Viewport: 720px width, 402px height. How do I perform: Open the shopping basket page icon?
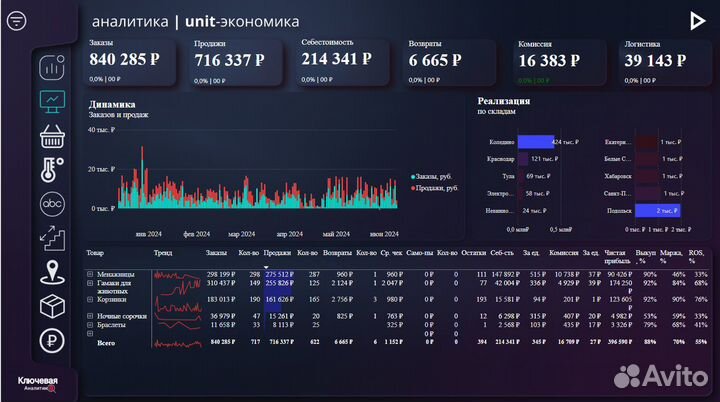(x=52, y=135)
